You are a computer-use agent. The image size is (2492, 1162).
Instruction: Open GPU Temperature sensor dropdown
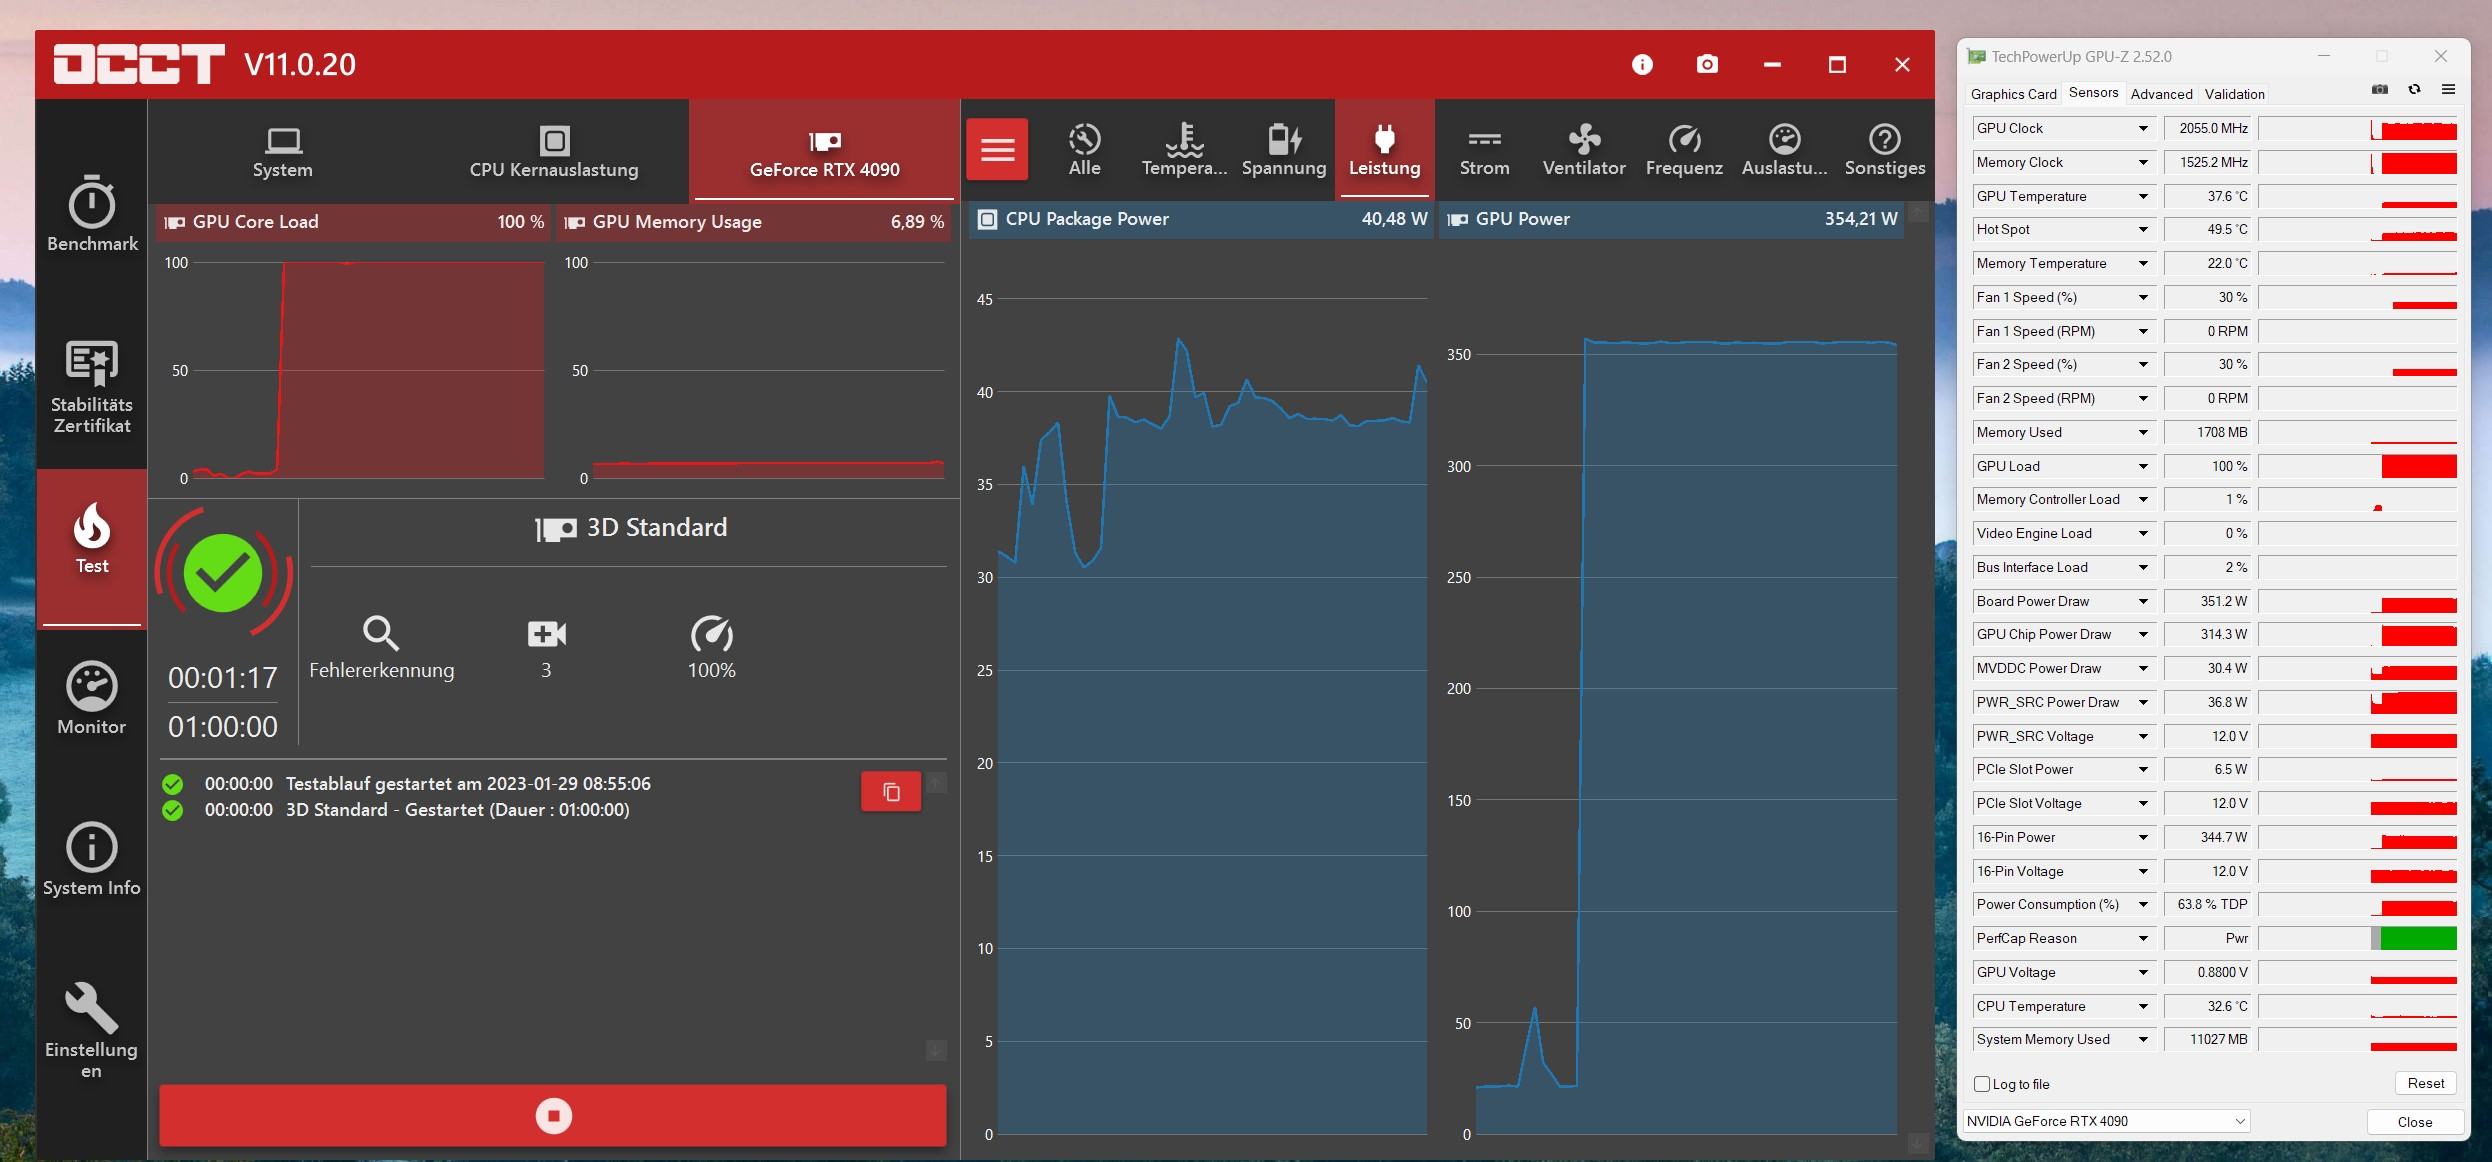pos(2143,197)
